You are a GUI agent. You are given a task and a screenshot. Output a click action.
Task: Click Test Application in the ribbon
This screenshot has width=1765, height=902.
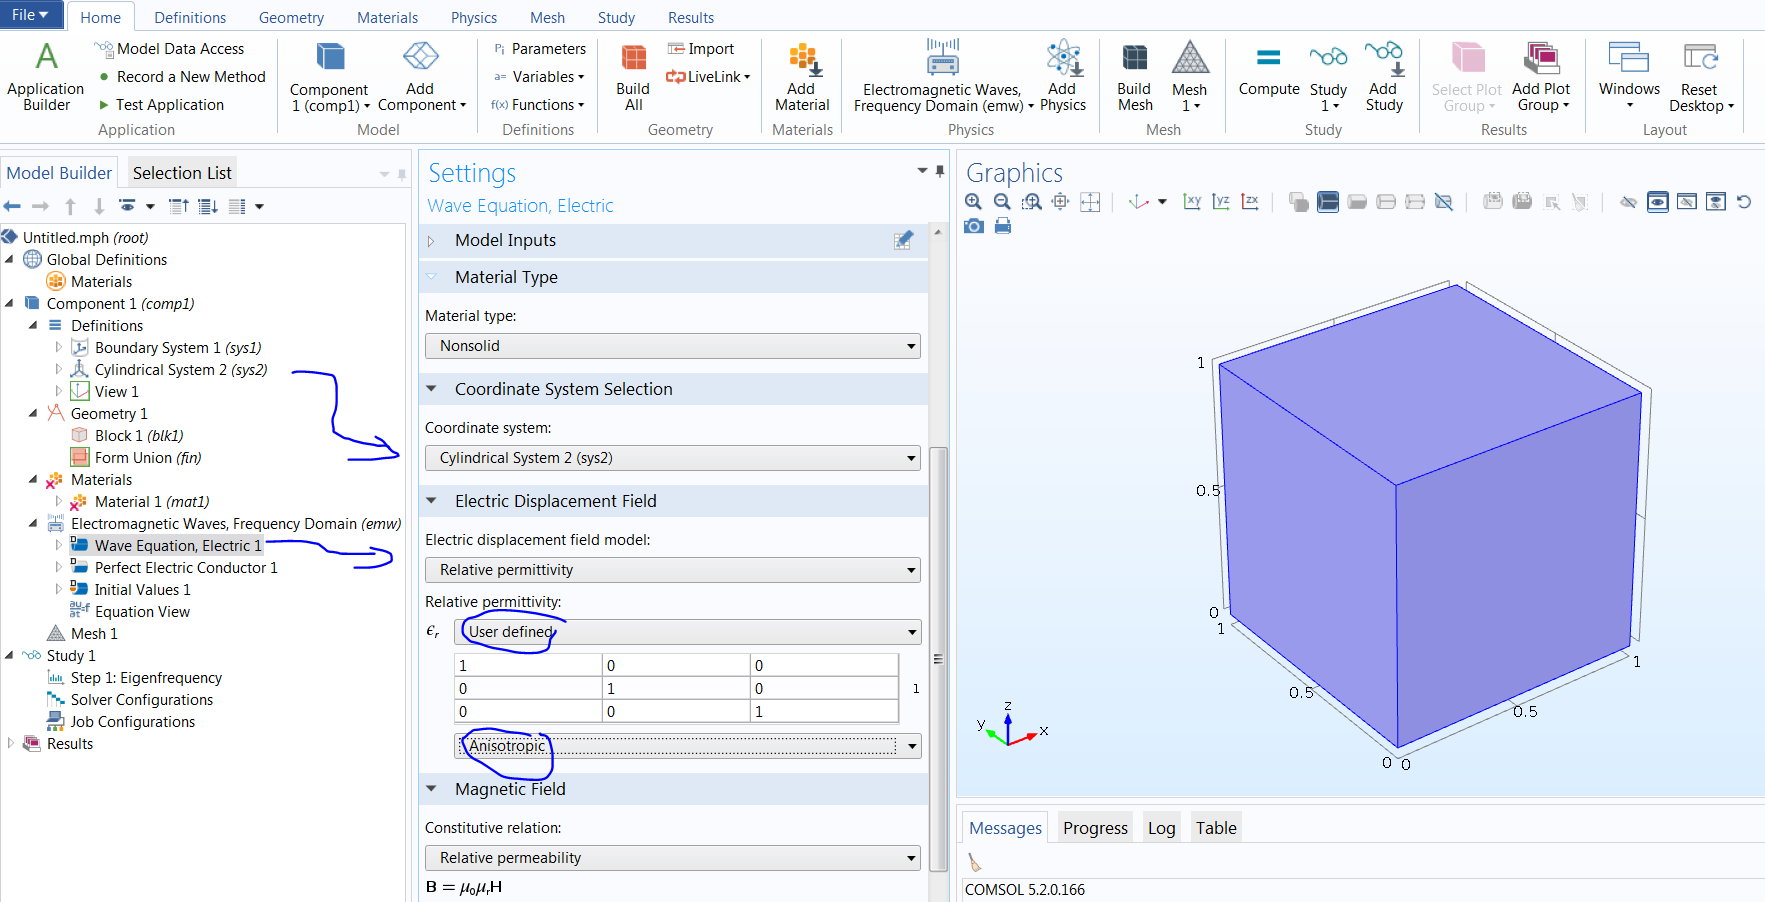(169, 105)
